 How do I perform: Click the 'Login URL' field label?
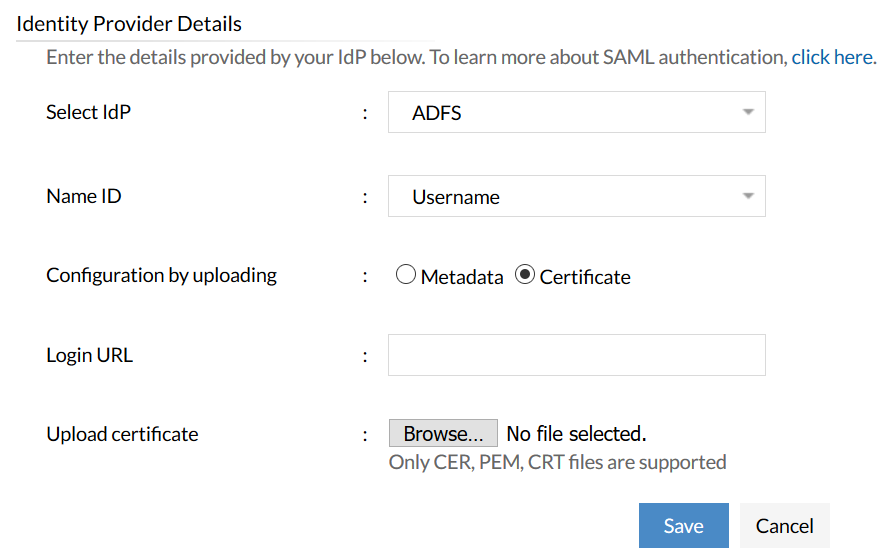(89, 355)
